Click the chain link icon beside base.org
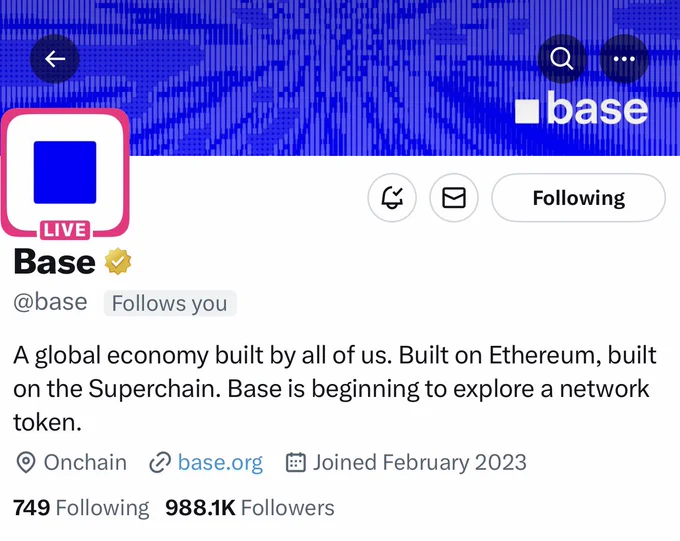Screen dimensions: 680x541 [160, 462]
